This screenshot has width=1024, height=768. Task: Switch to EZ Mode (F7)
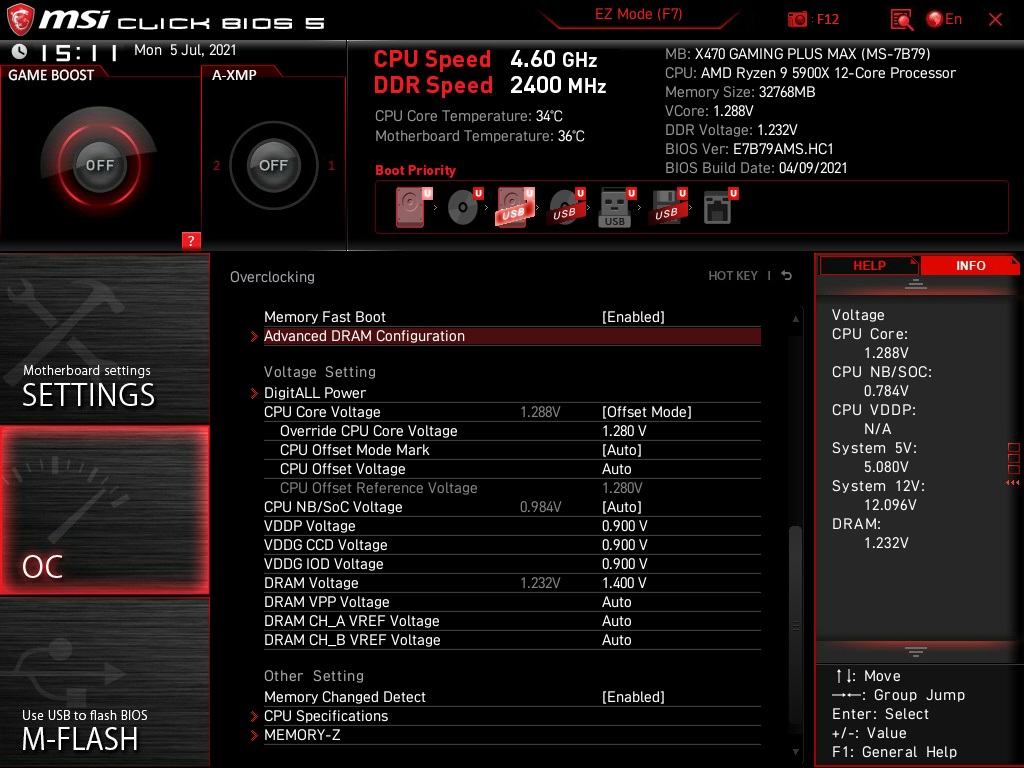click(638, 14)
